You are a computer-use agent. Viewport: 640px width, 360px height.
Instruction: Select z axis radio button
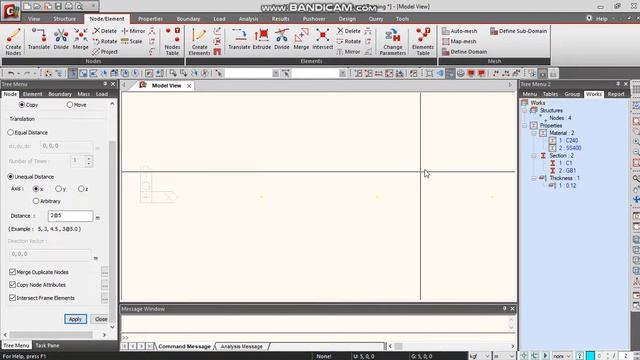click(81, 189)
